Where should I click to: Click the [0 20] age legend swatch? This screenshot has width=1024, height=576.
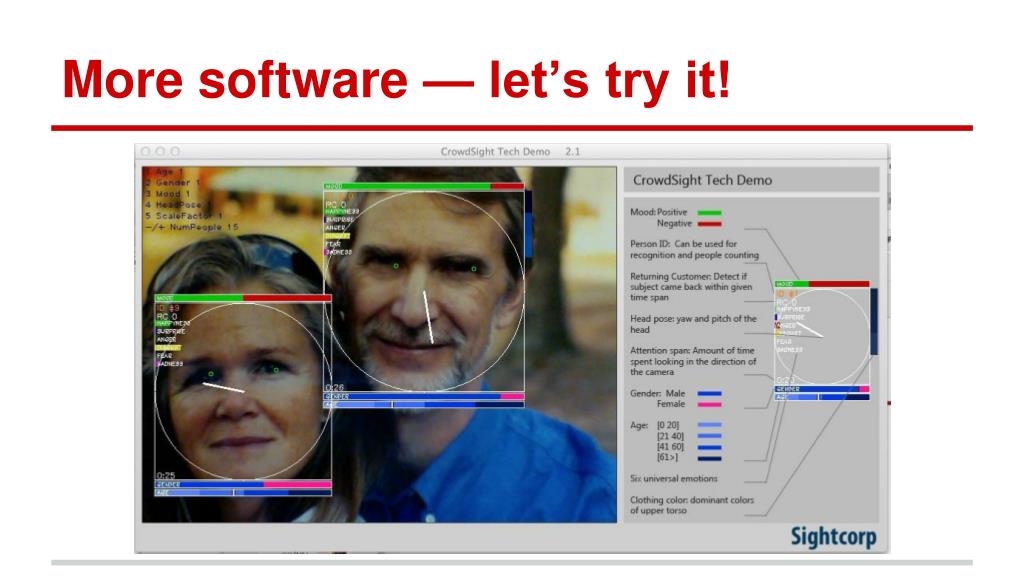coord(709,425)
